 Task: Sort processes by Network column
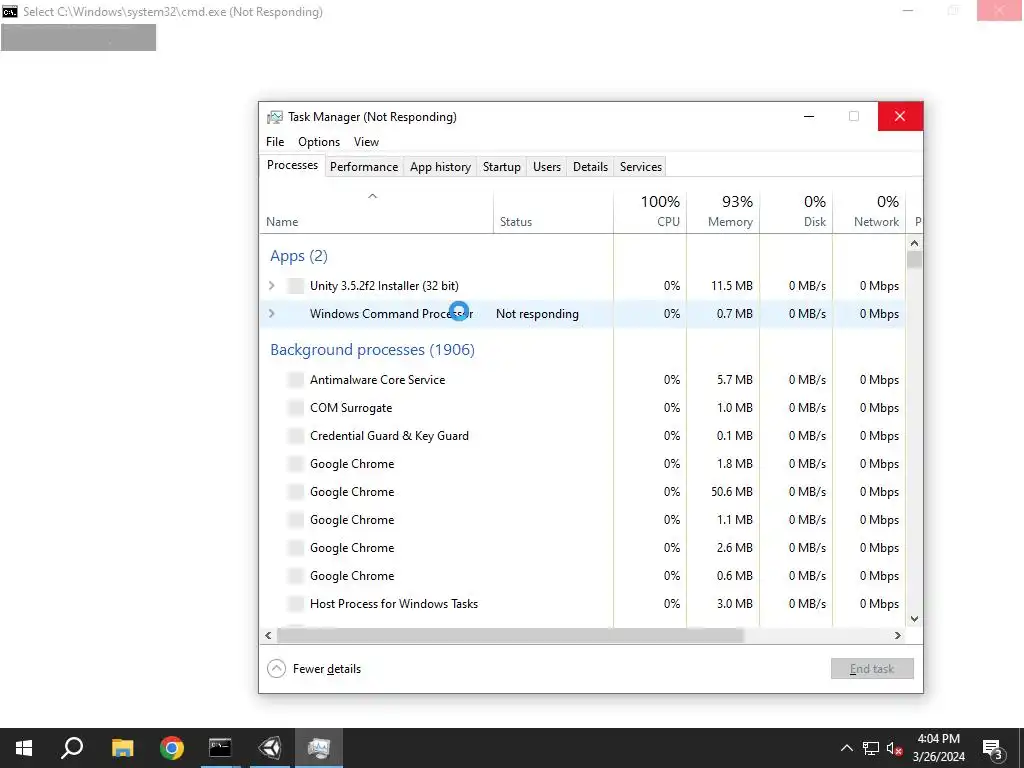(x=869, y=212)
